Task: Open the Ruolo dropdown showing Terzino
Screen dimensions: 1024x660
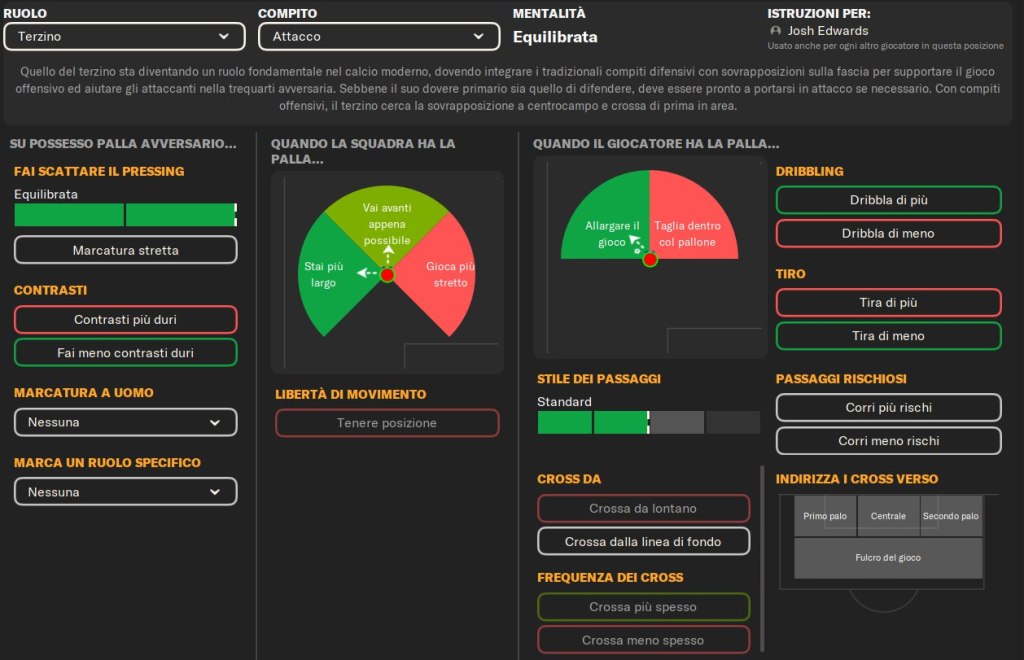Action: (x=124, y=37)
